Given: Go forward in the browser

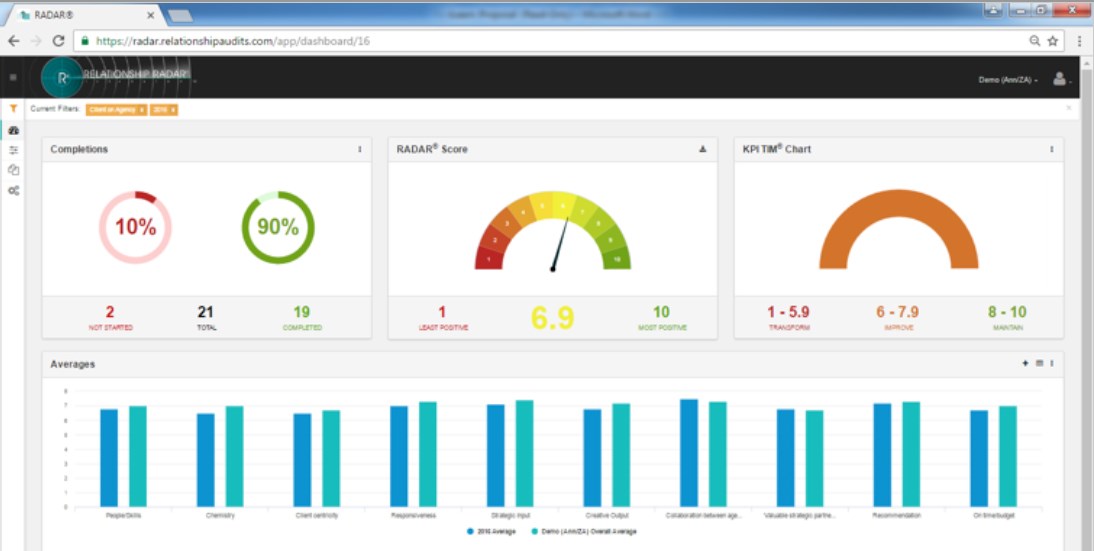Looking at the screenshot, I should click(x=36, y=41).
